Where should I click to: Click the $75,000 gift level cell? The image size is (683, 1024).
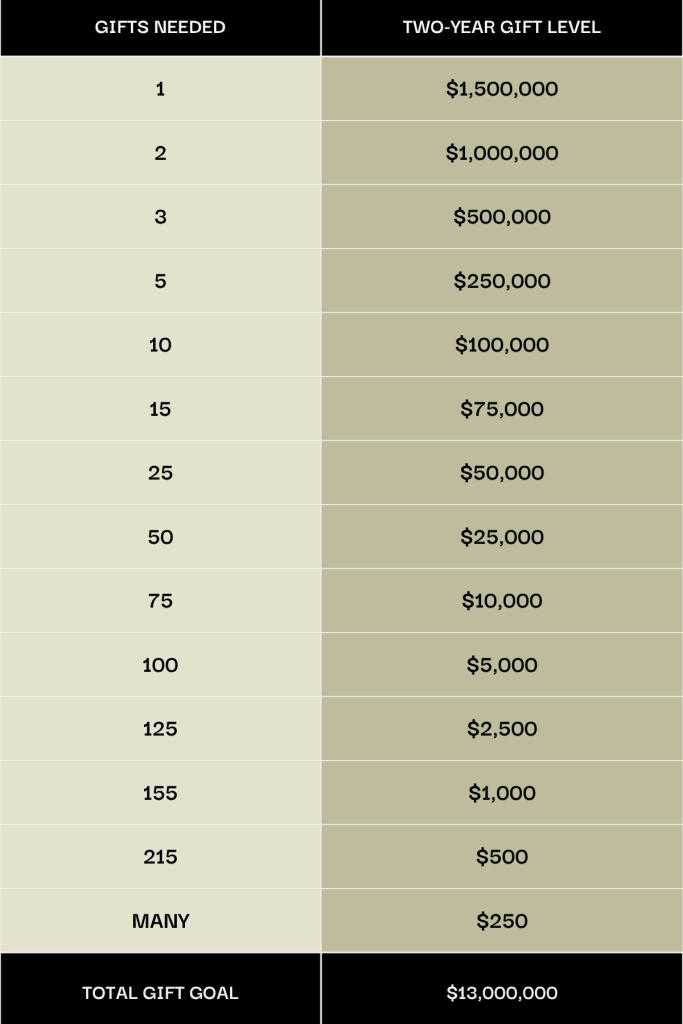501,409
